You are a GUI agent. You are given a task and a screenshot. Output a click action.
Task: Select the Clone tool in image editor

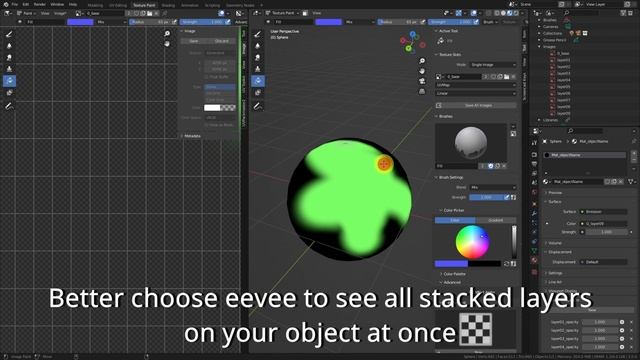coord(9,69)
